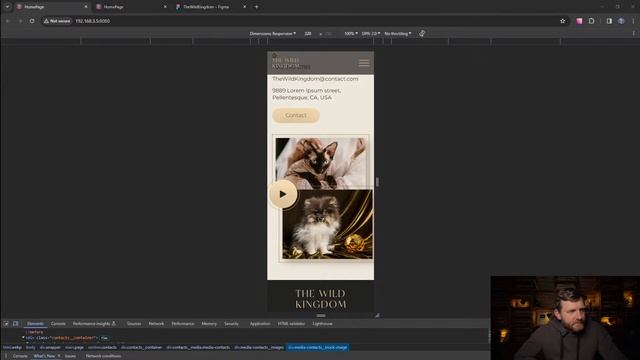Activate the inspect element picker icon
The height and width of the screenshot is (360, 640).
pos(6,324)
